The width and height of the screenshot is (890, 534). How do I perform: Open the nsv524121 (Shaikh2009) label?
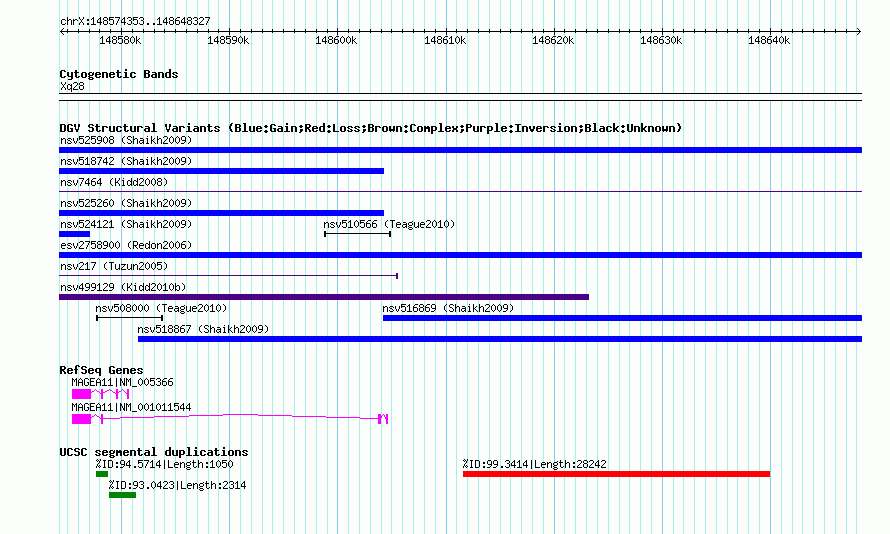(126, 224)
